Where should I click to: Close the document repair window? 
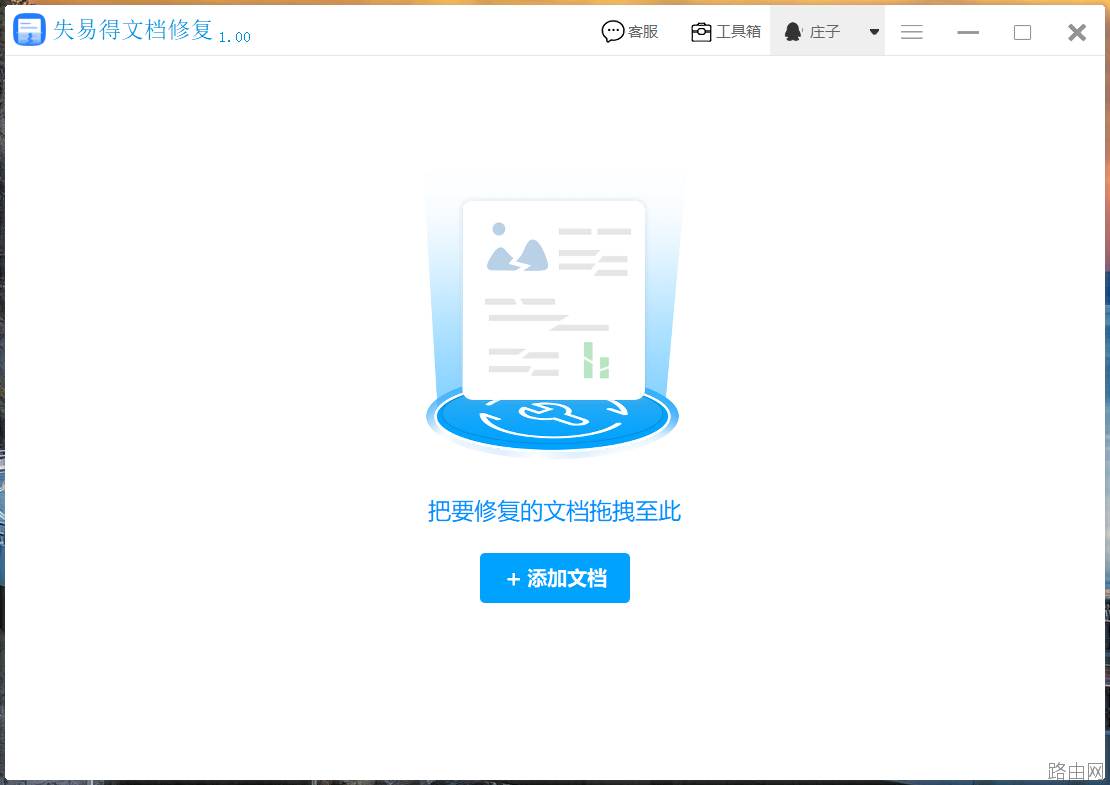[1077, 32]
